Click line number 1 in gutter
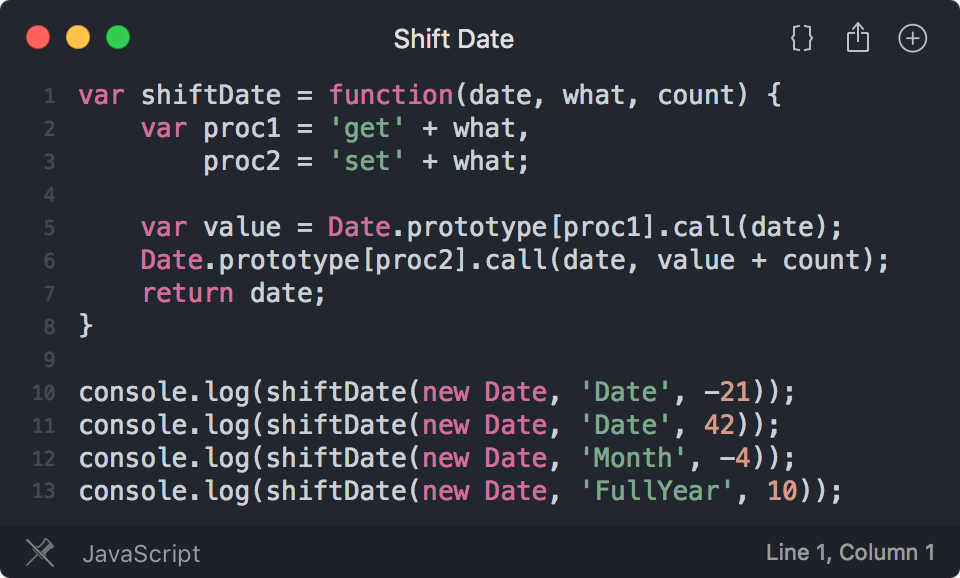The image size is (960, 578). (50, 96)
